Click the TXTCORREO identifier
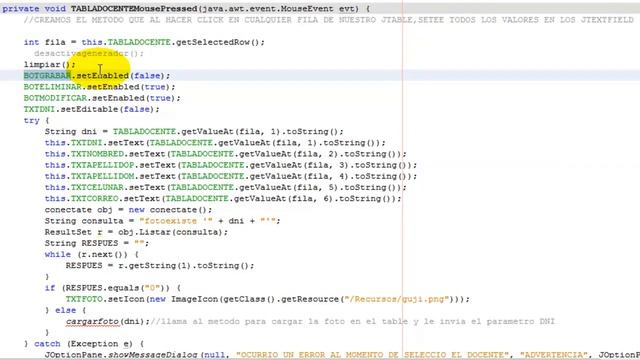640x360 pixels. (95, 198)
